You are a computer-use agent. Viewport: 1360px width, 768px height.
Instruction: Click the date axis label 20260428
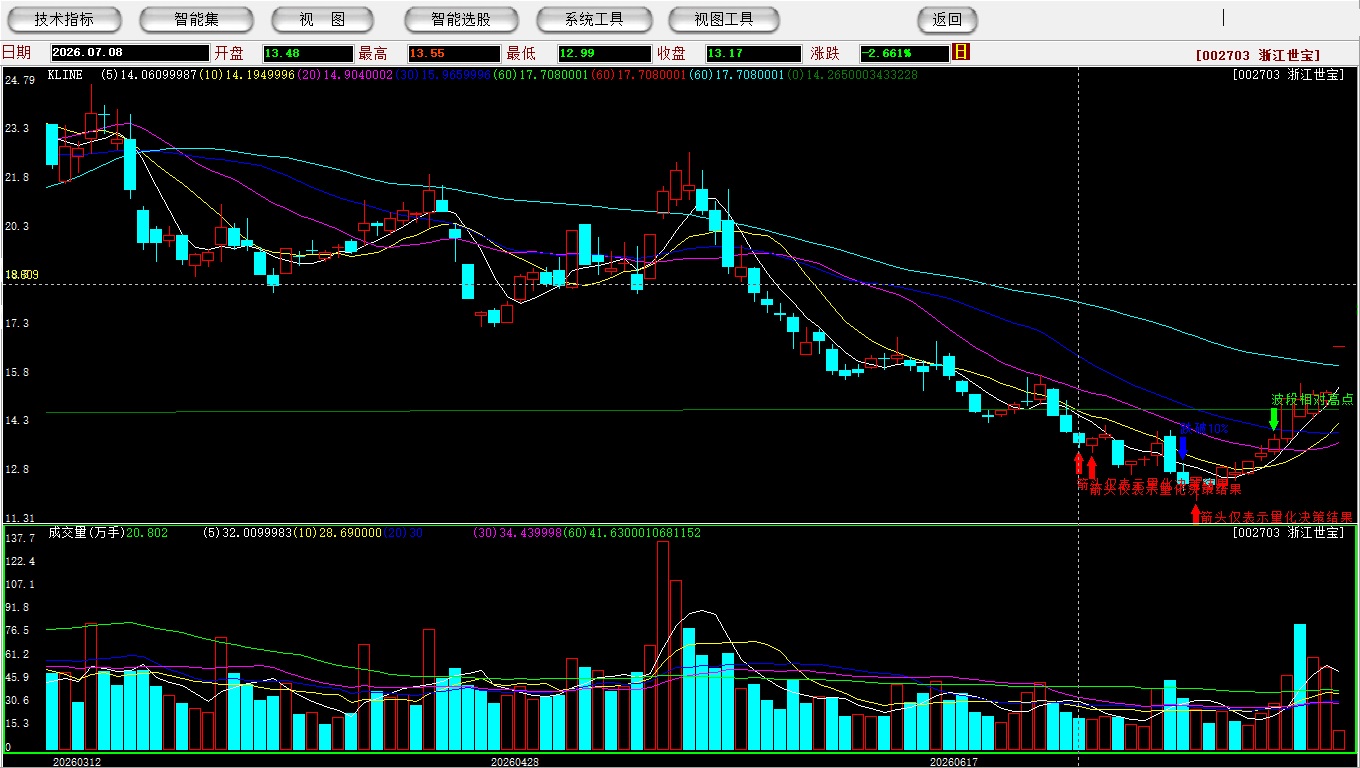tap(515, 762)
